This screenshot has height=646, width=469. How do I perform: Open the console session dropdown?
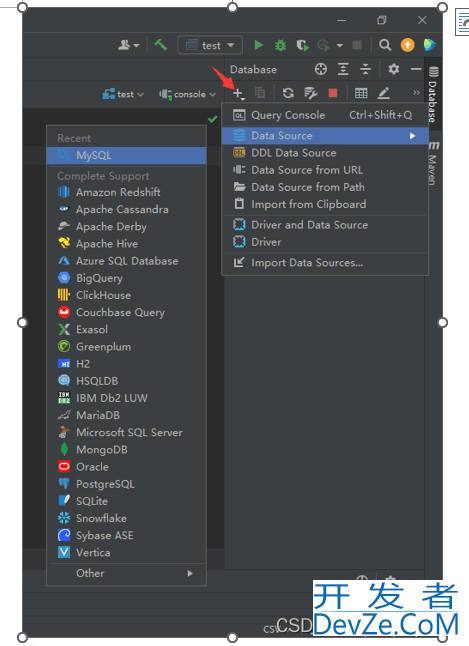(x=188, y=94)
